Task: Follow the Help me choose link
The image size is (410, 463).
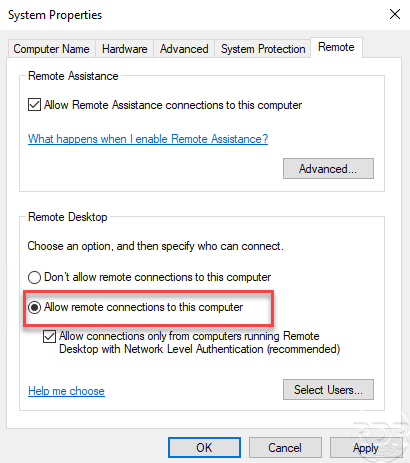Action: [x=66, y=391]
